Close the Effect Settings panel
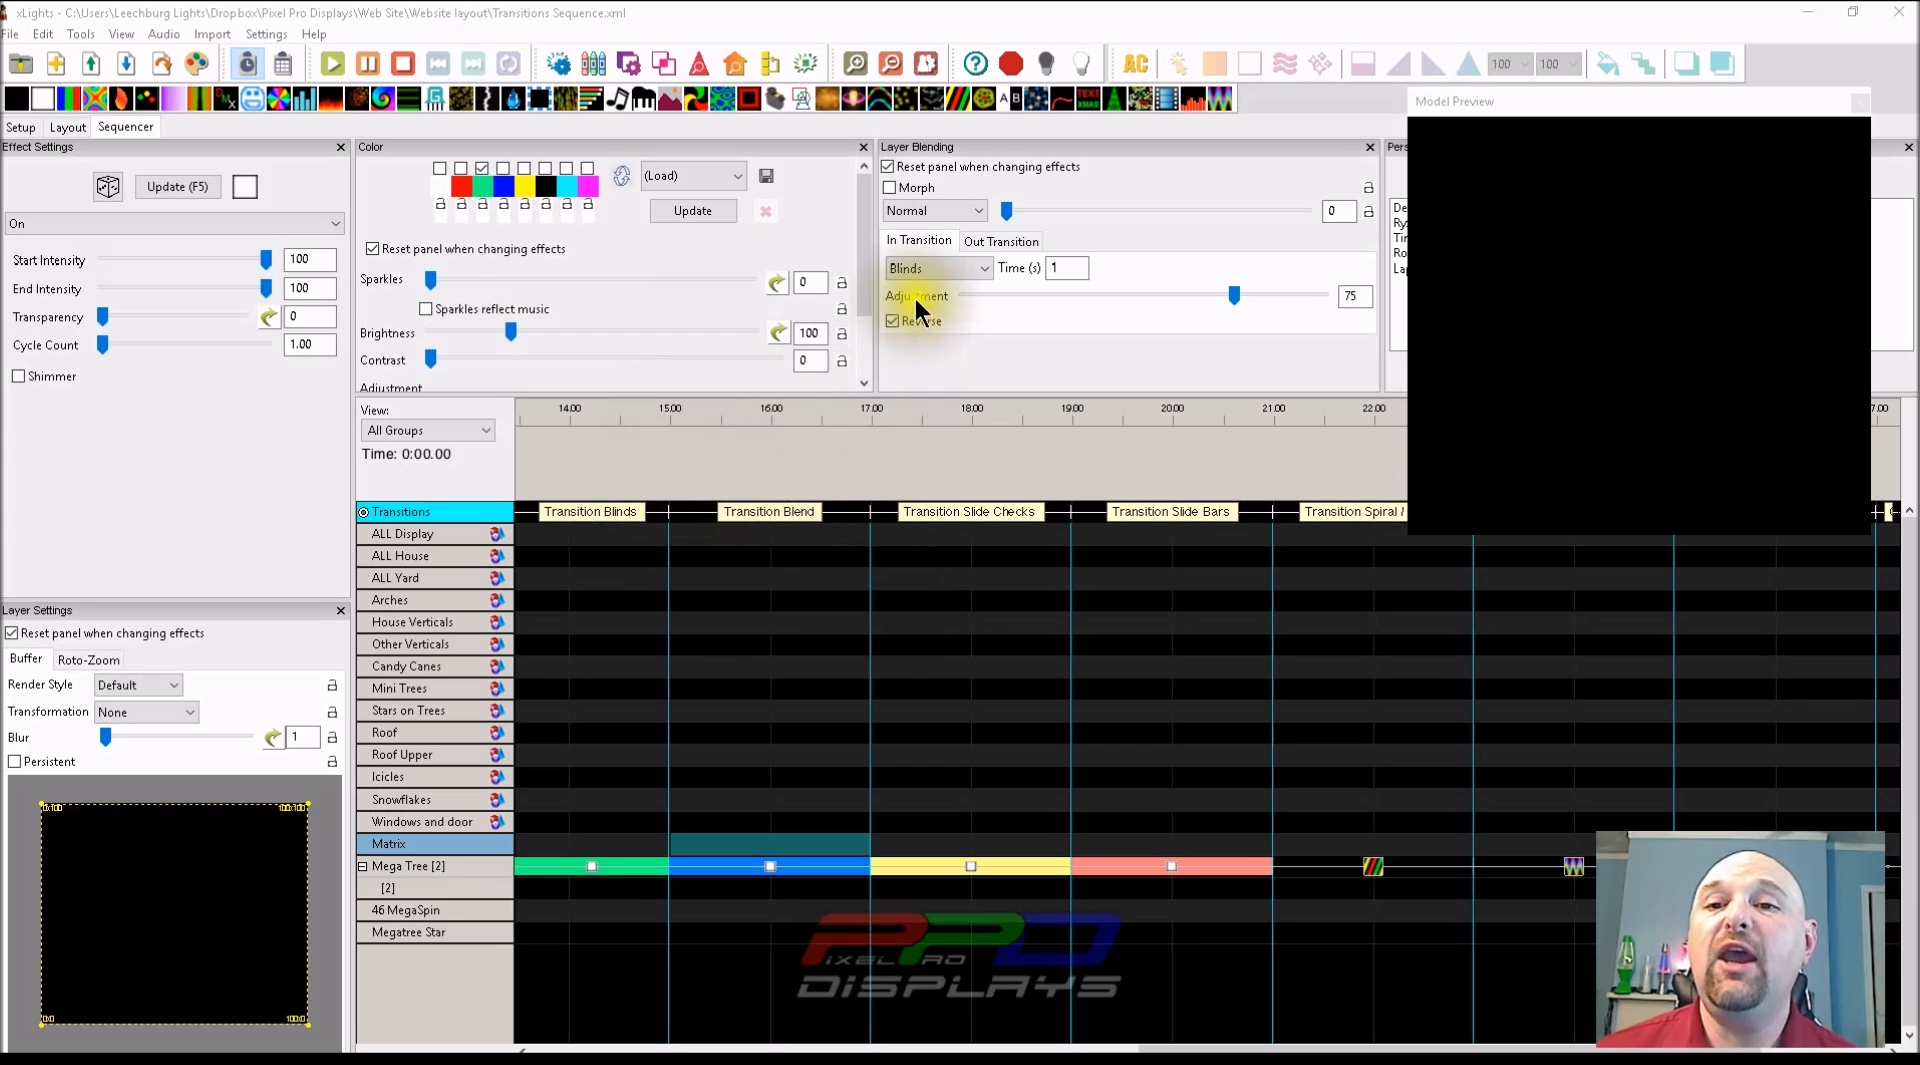This screenshot has height=1065, width=1920. pos(340,147)
